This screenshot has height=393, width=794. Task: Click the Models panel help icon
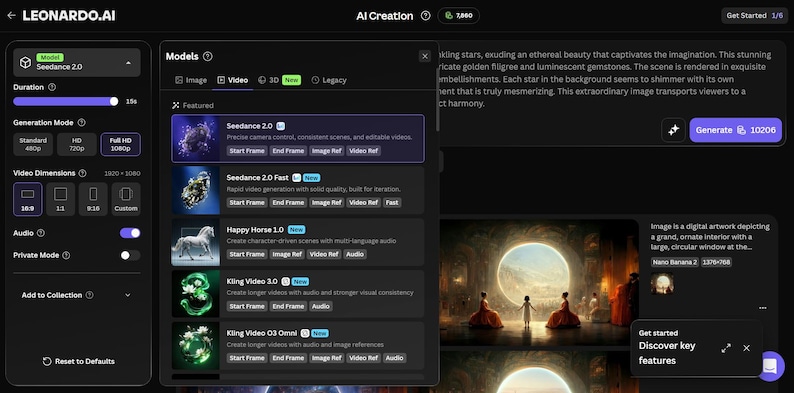click(x=208, y=56)
